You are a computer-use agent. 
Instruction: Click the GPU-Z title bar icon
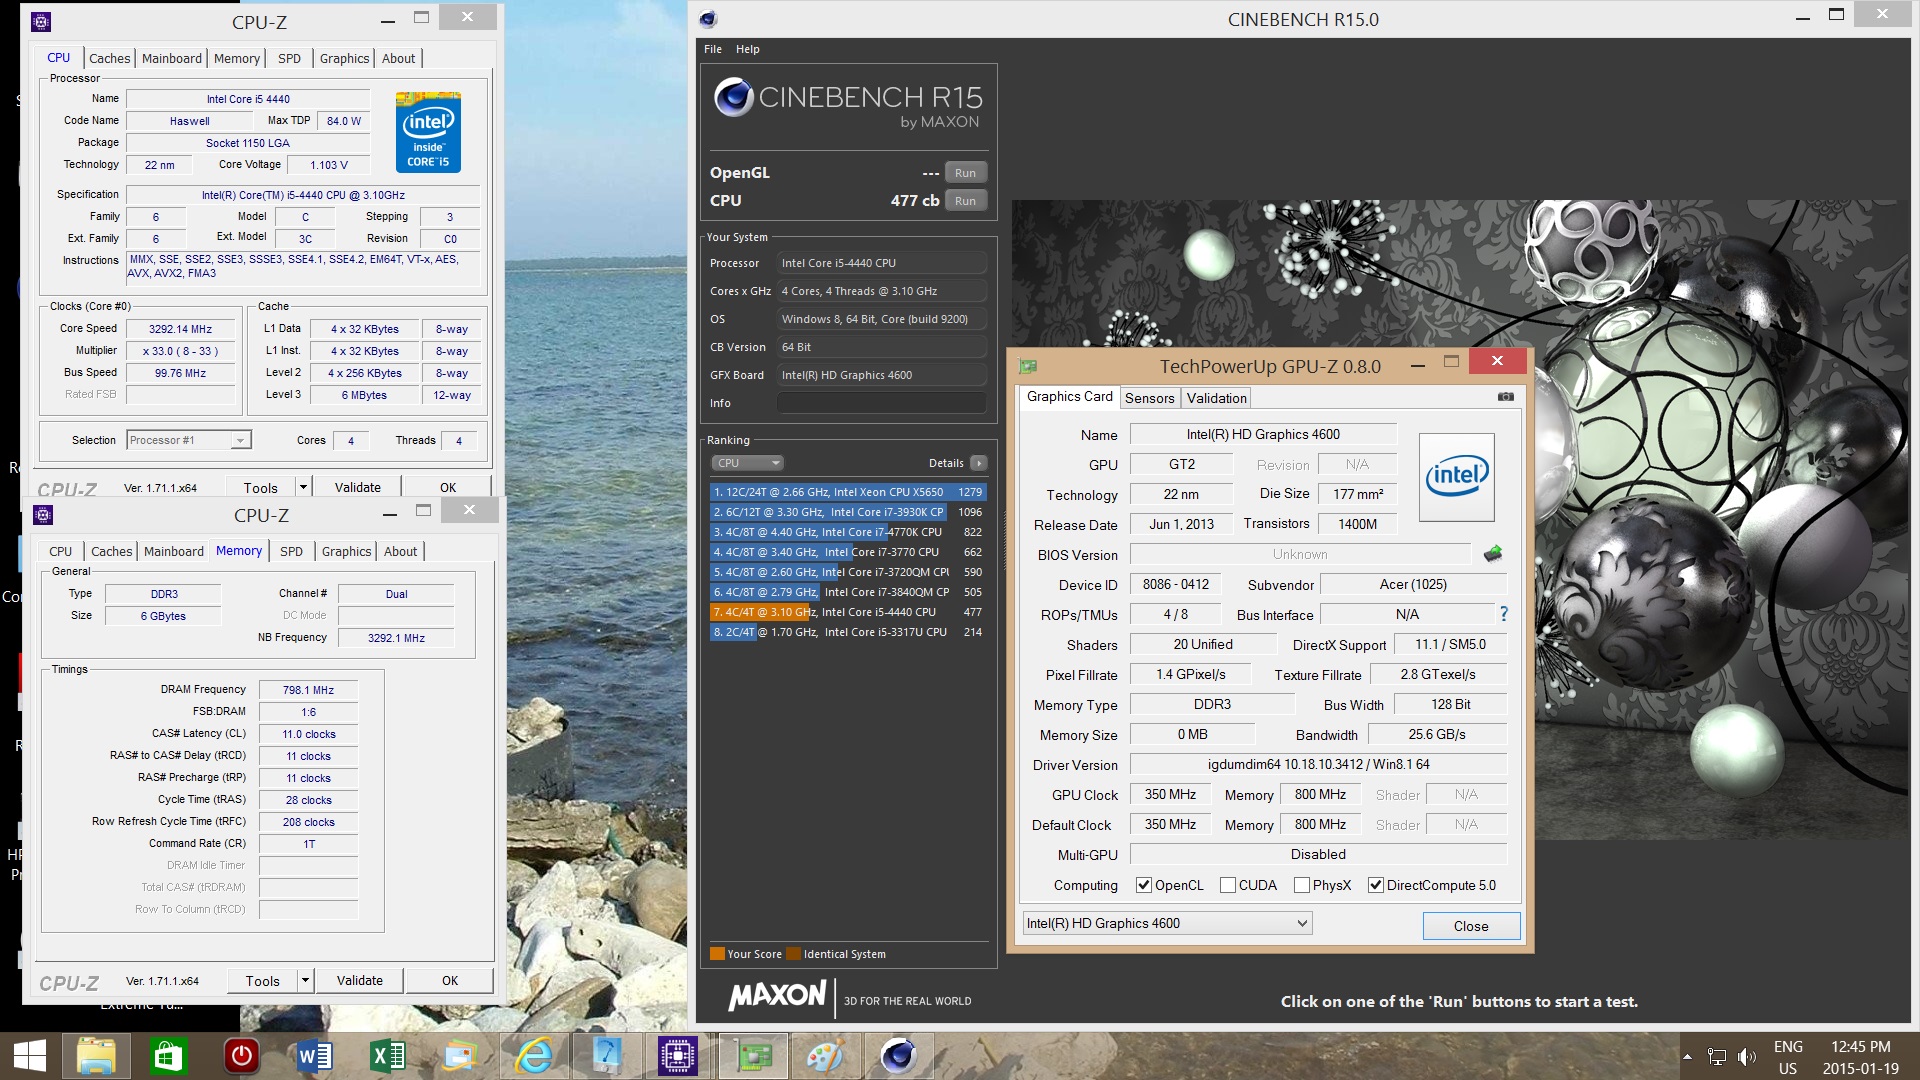click(1028, 366)
